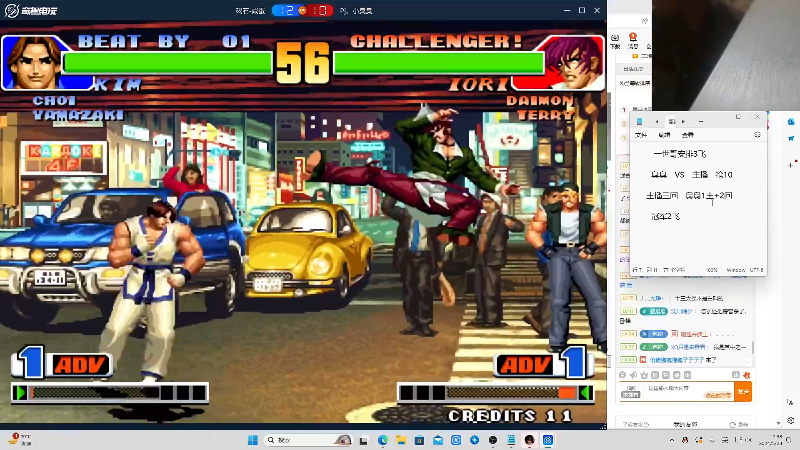This screenshot has width=800, height=450.
Task: Open Notepad settings gear icon
Action: pyautogui.click(x=757, y=135)
